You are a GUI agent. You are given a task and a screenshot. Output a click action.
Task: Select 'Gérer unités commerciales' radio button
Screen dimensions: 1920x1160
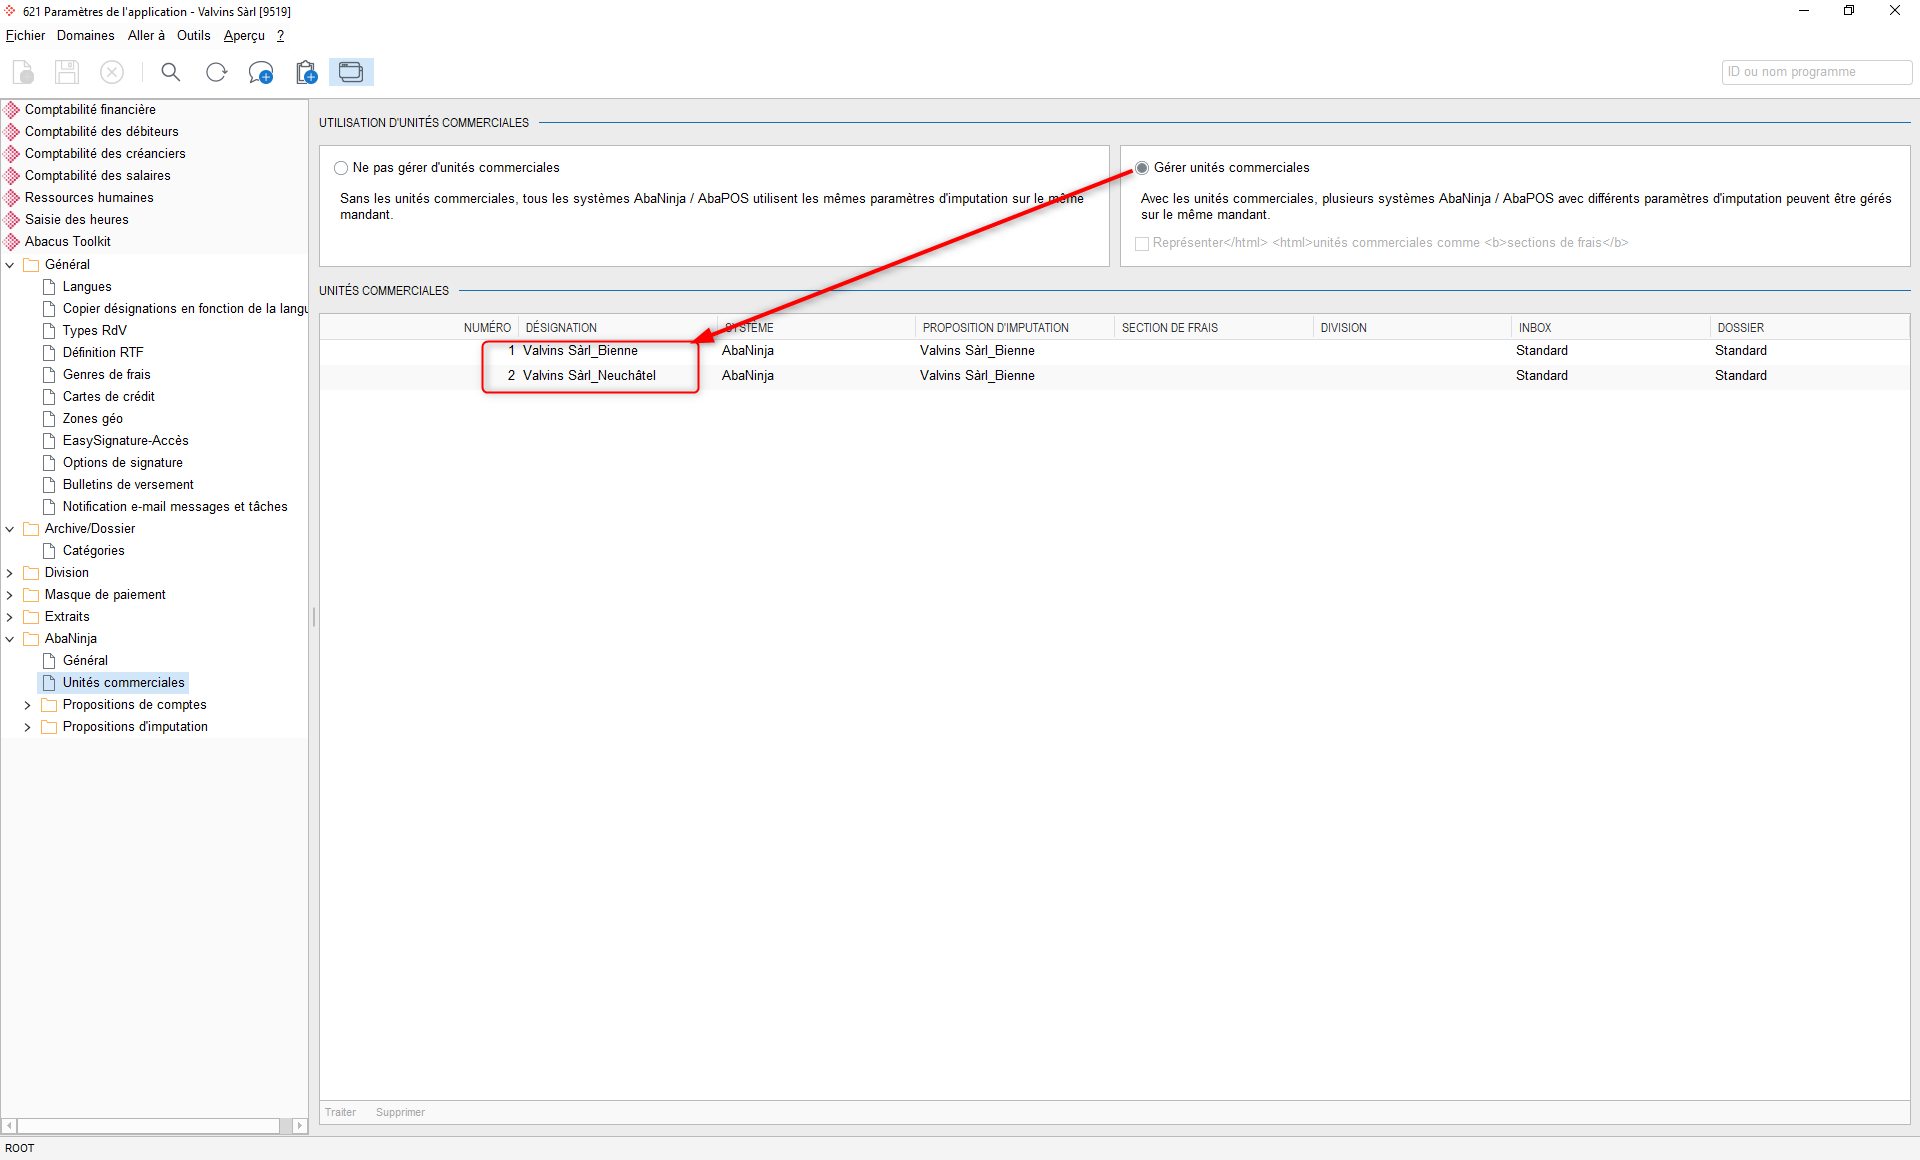tap(1142, 168)
